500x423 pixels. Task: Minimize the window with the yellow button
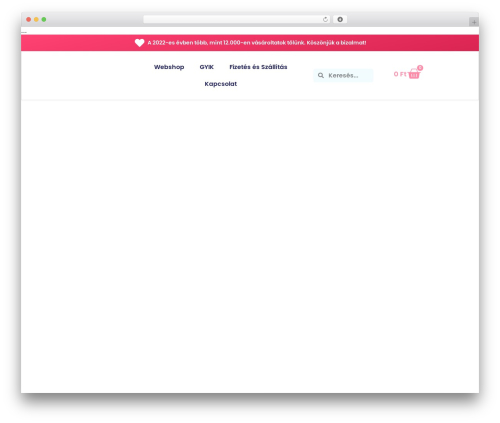36,20
